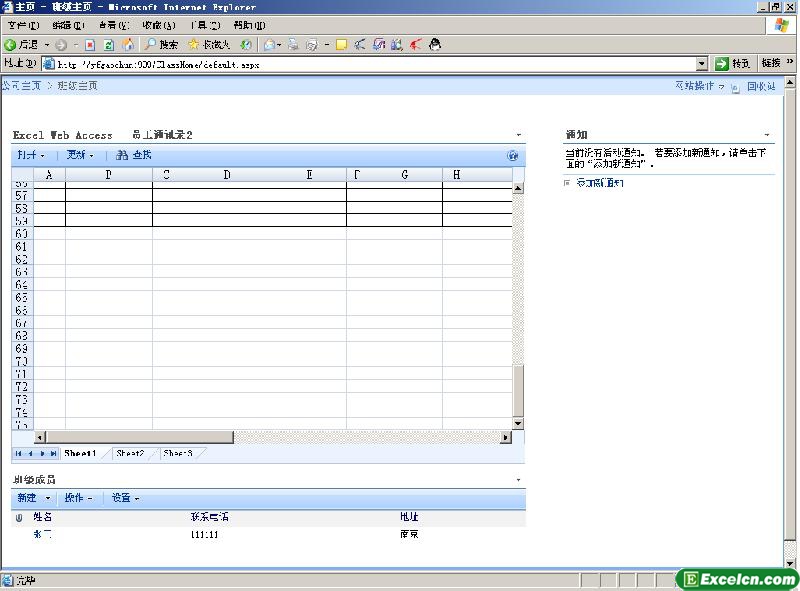Switch to the Sheet3 tab
This screenshot has width=800, height=591.
[x=178, y=453]
